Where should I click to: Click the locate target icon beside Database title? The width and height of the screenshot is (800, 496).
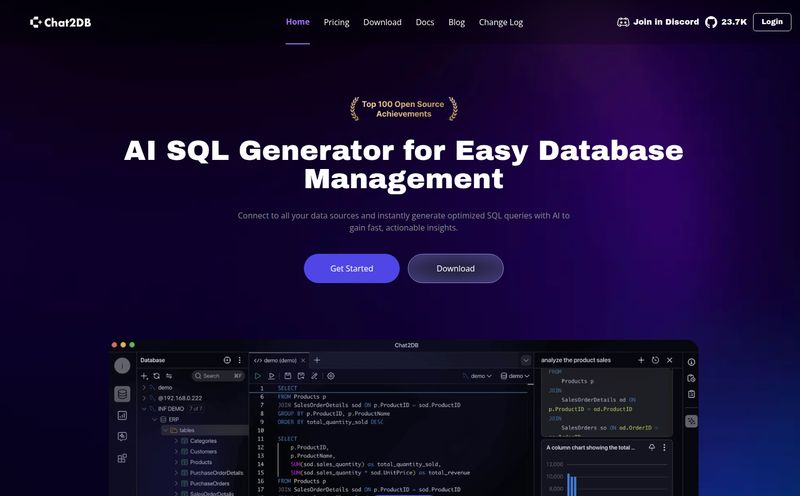(227, 360)
